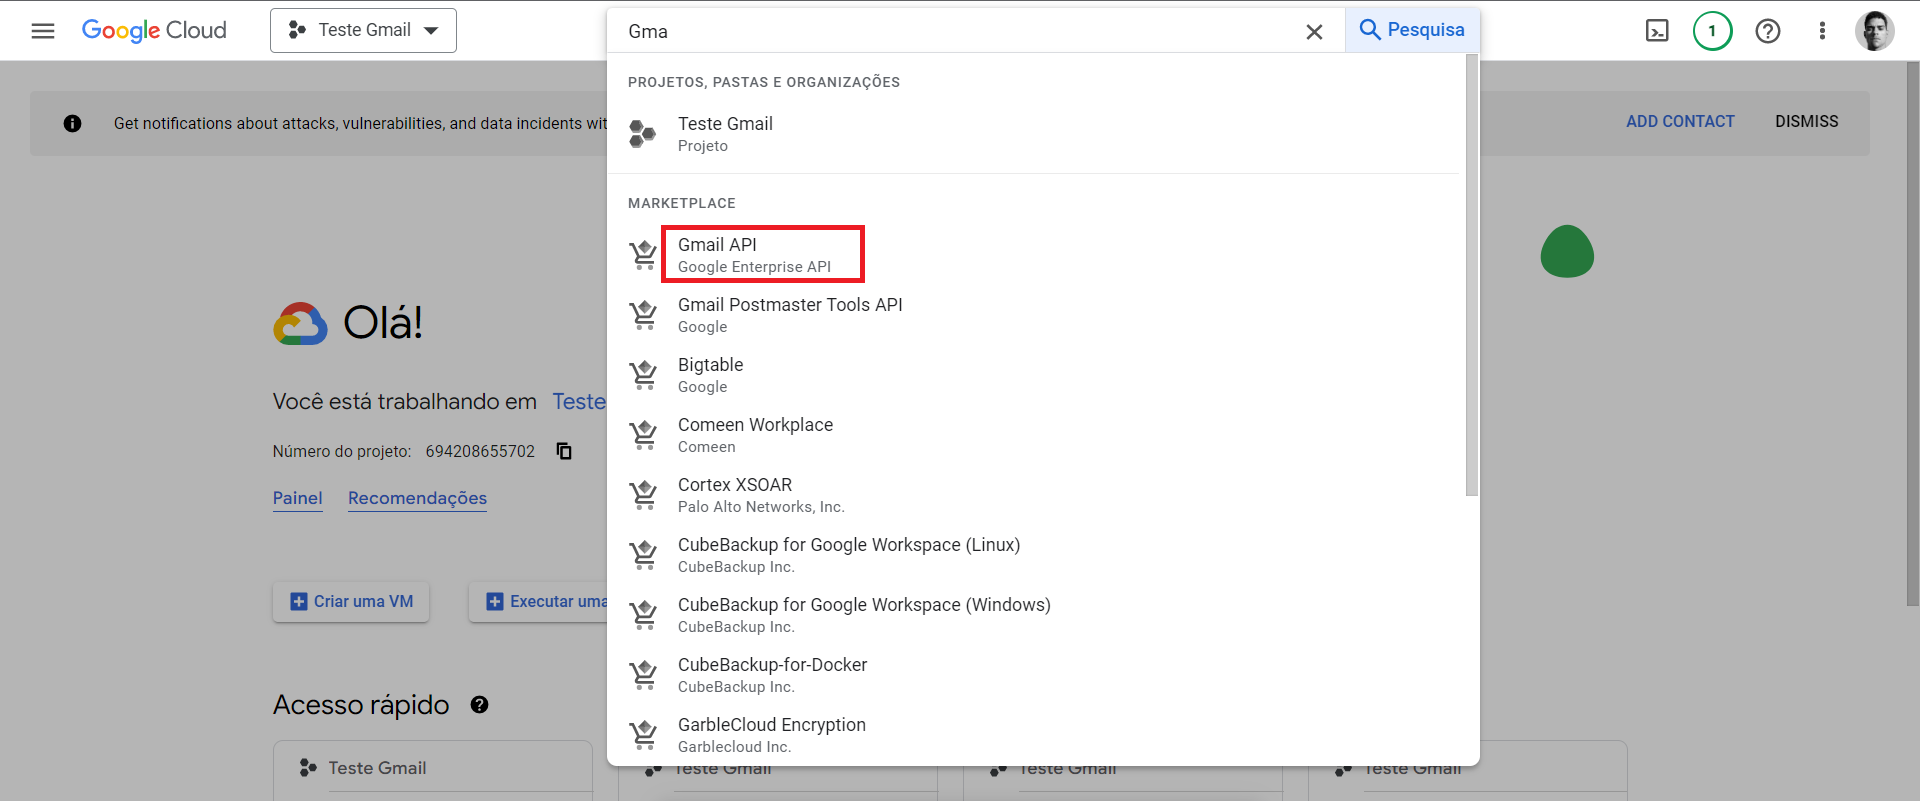Open the three-dot settings menu
The height and width of the screenshot is (801, 1920).
(1822, 31)
